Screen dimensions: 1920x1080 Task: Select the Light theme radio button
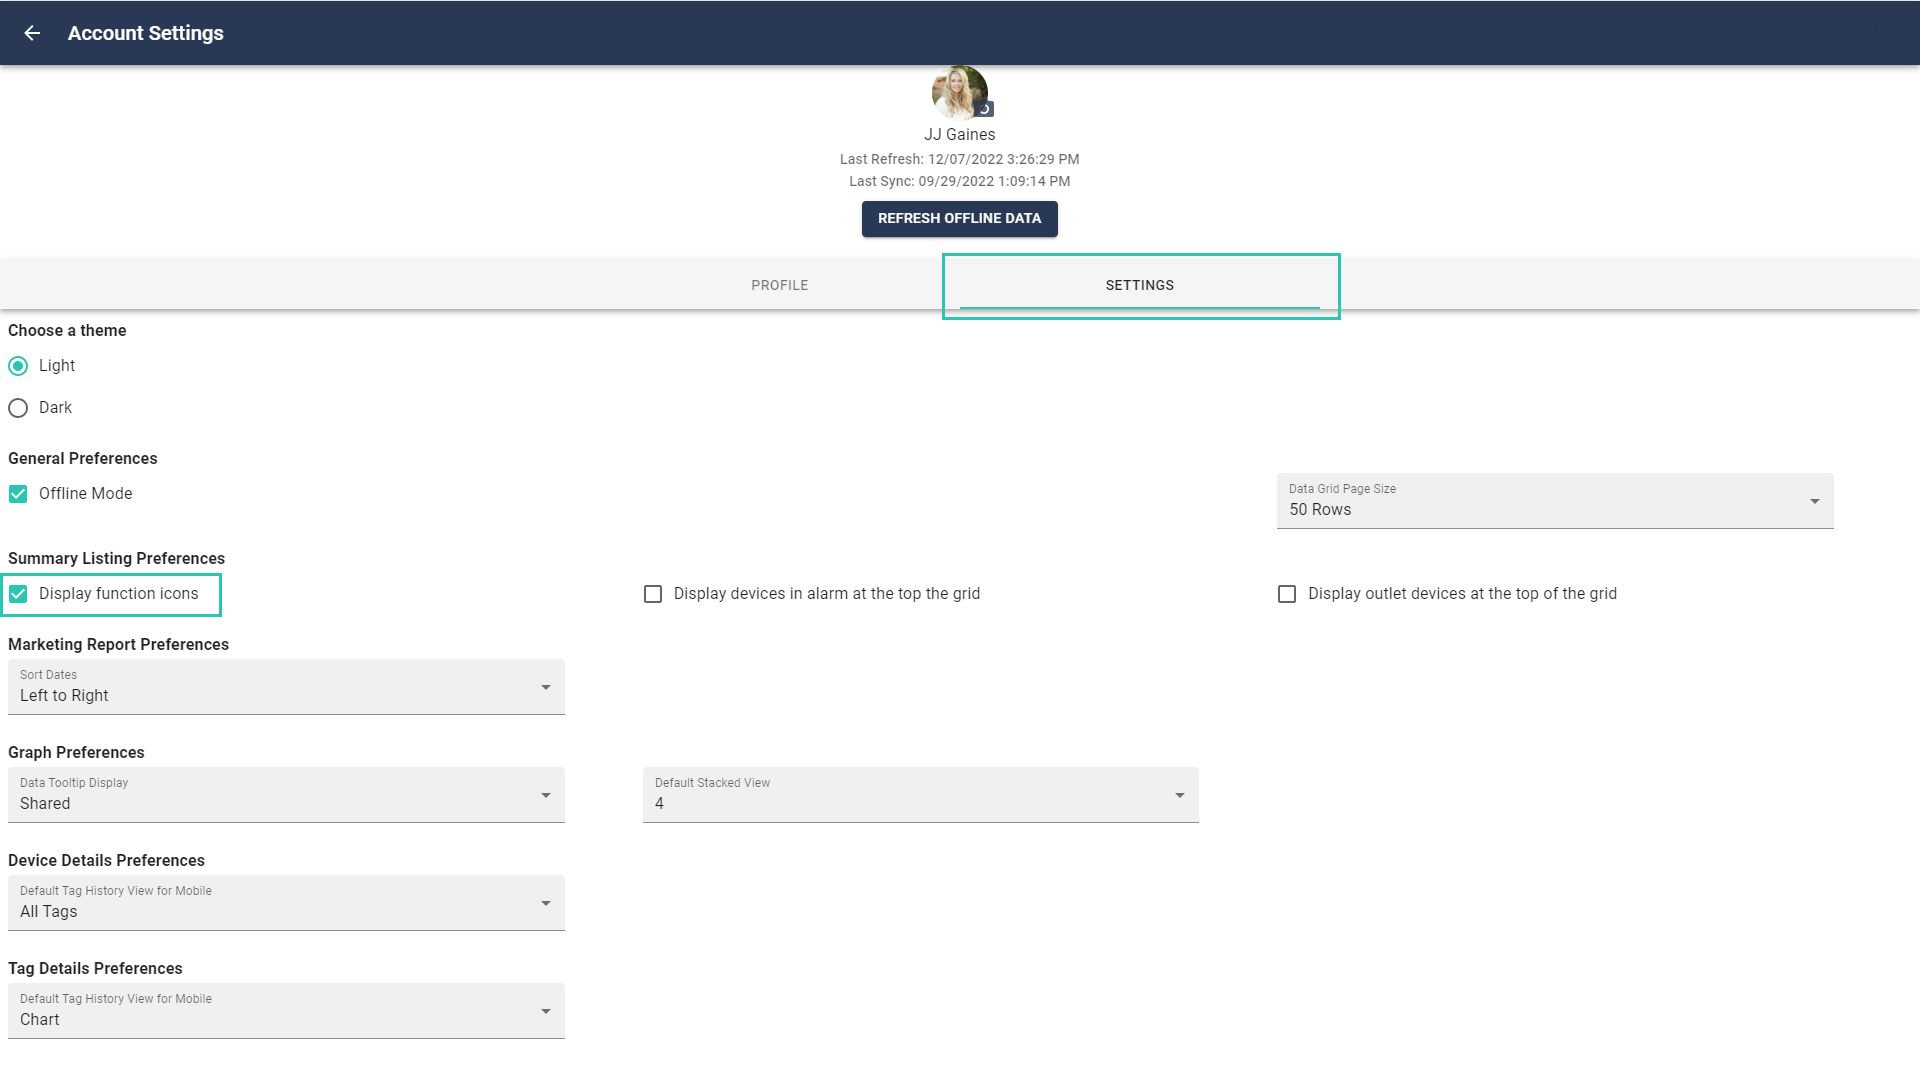point(18,366)
